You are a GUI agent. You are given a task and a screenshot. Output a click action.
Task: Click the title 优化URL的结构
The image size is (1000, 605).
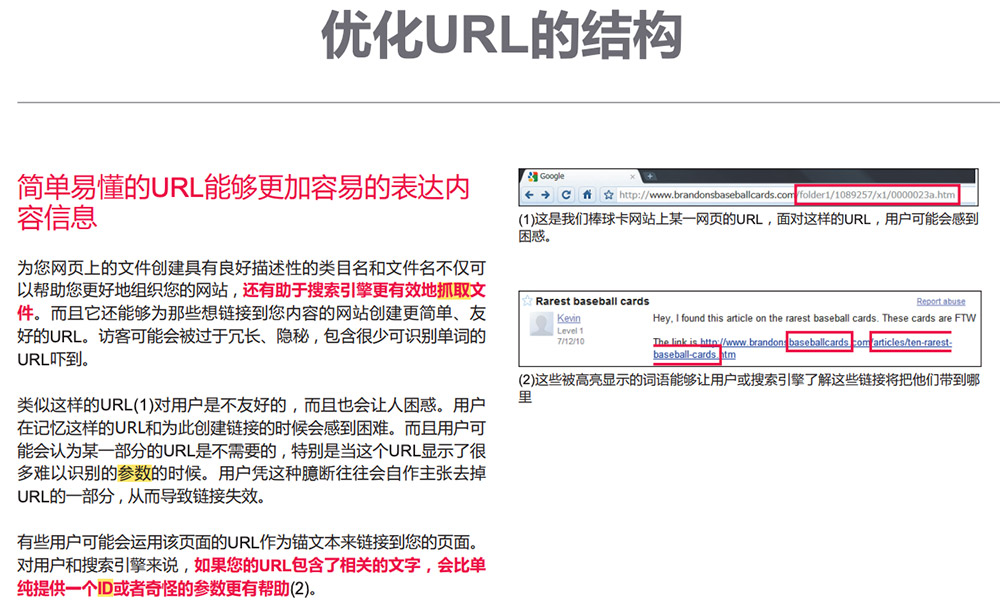(x=499, y=33)
